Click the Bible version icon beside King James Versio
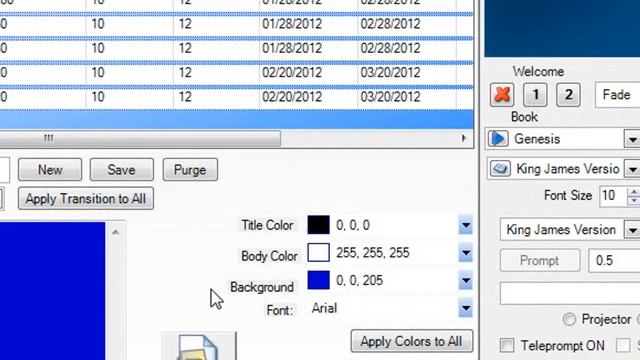Viewport: 640px width, 360px height. pos(500,169)
